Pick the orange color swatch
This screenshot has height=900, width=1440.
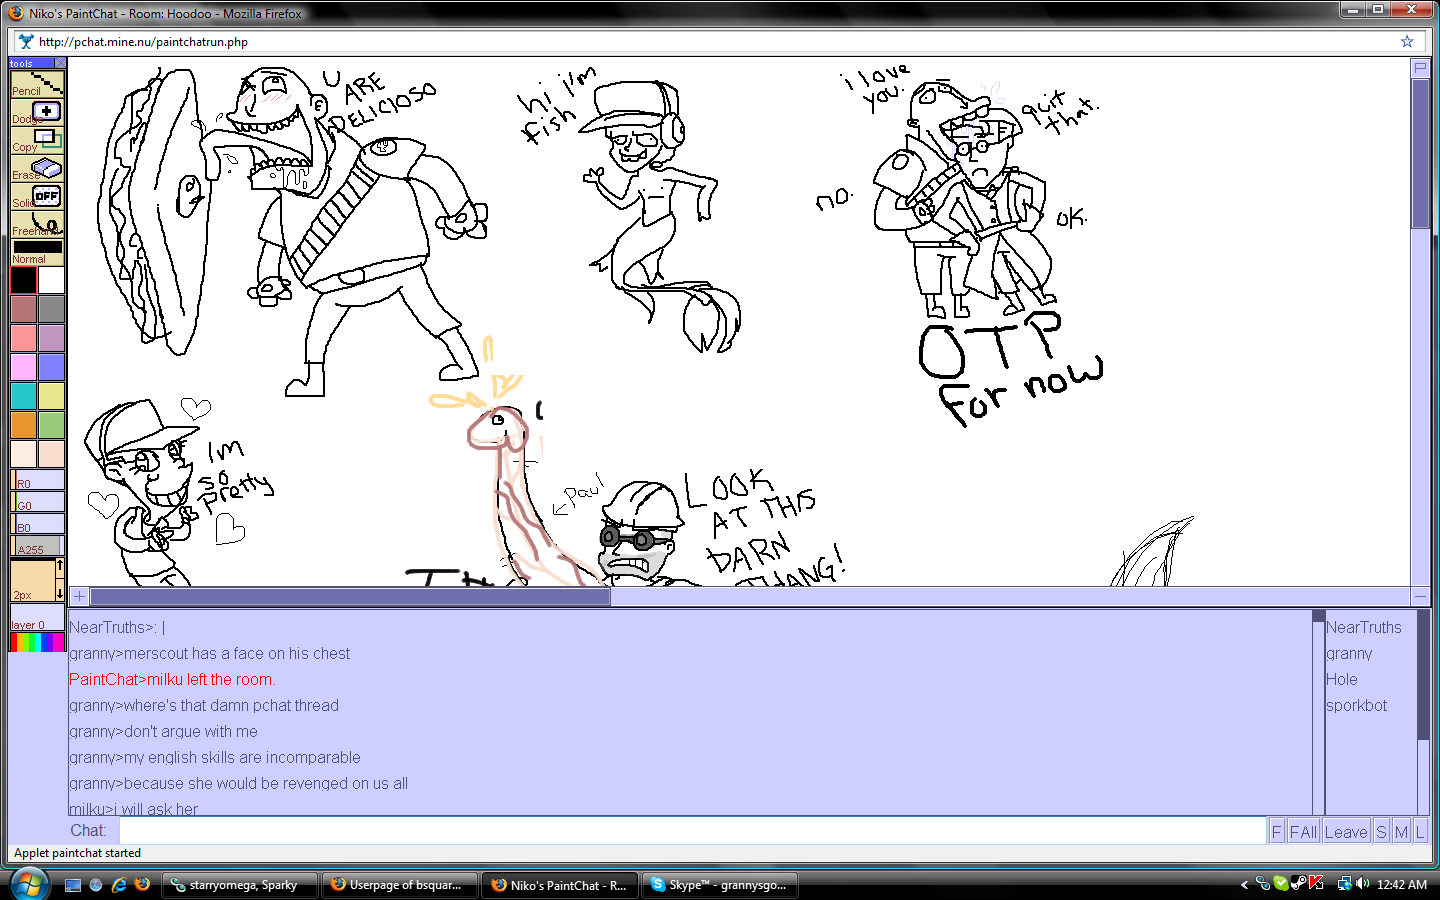coord(24,425)
